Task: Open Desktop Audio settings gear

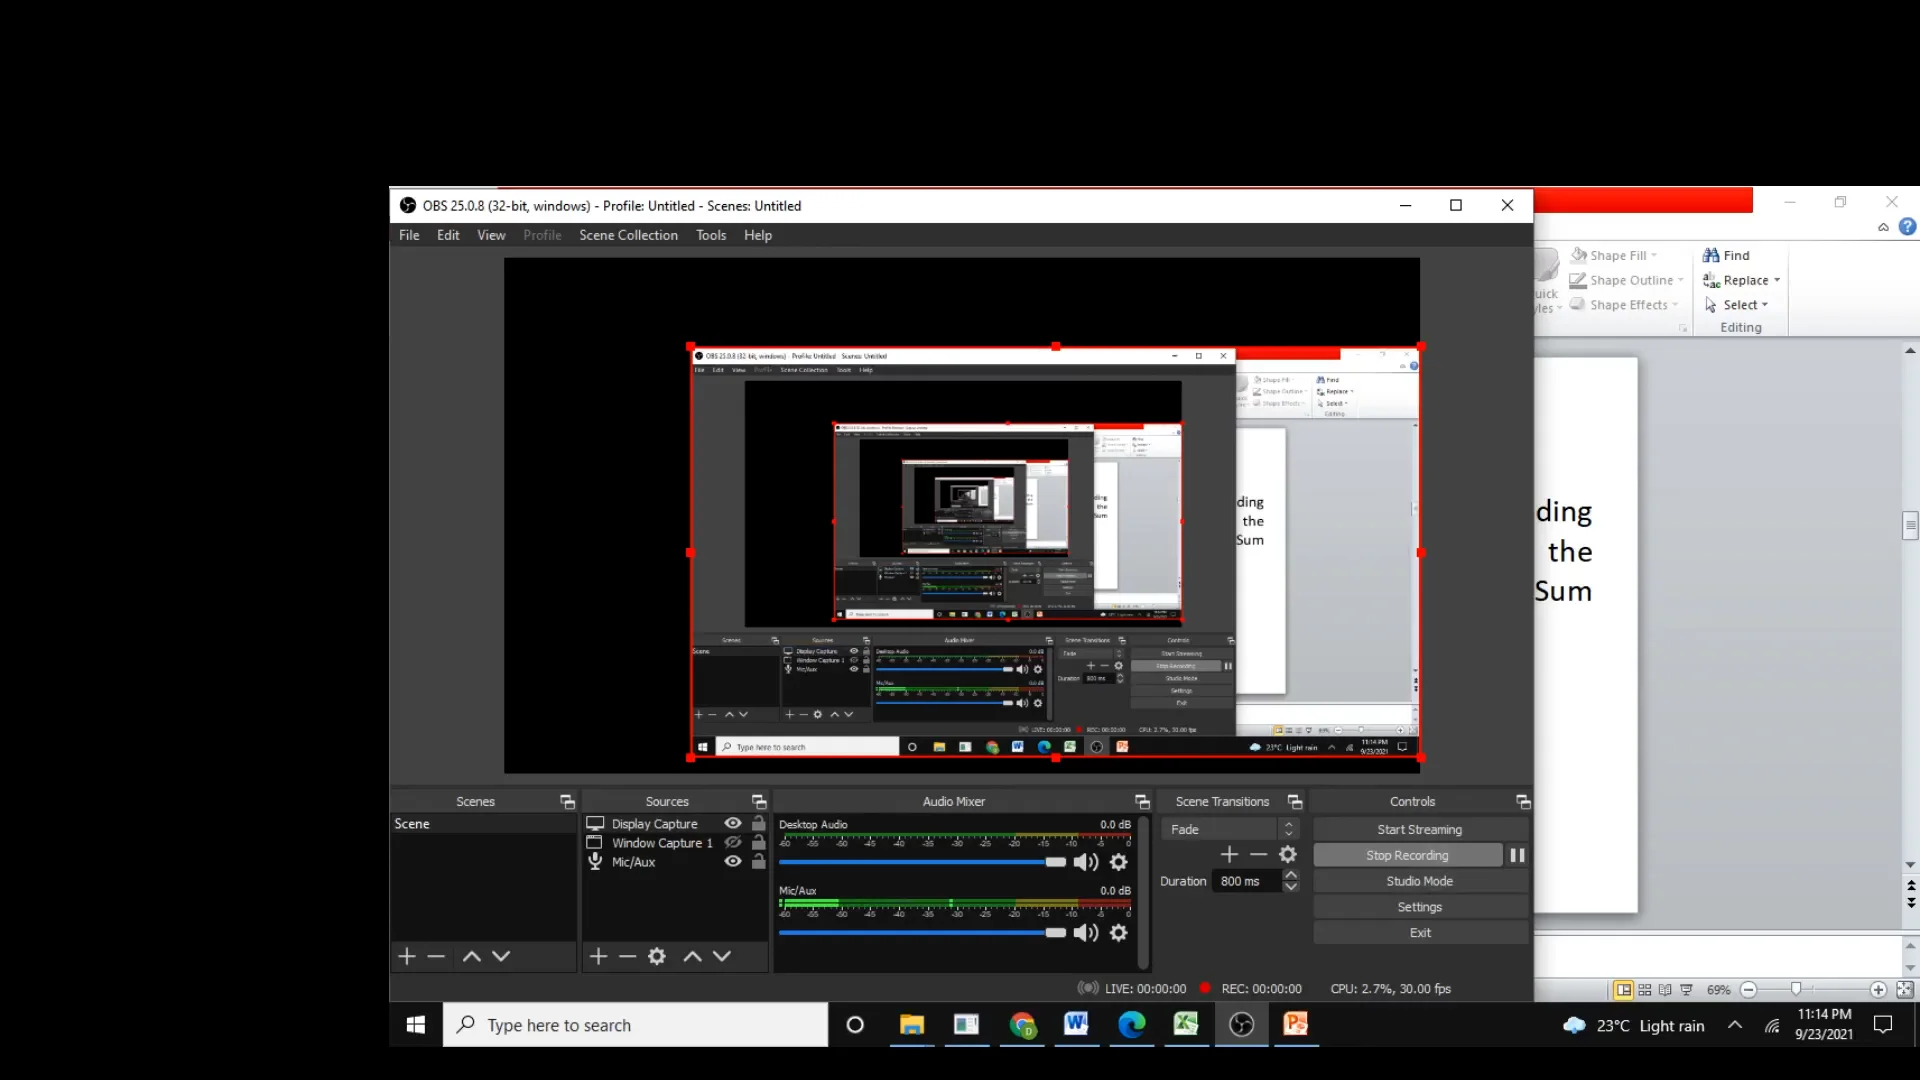Action: coord(1119,862)
